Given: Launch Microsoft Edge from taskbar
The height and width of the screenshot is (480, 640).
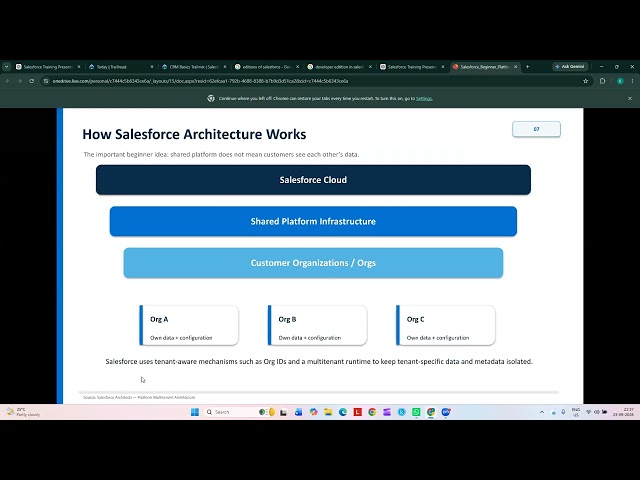Looking at the screenshot, I should (343, 412).
